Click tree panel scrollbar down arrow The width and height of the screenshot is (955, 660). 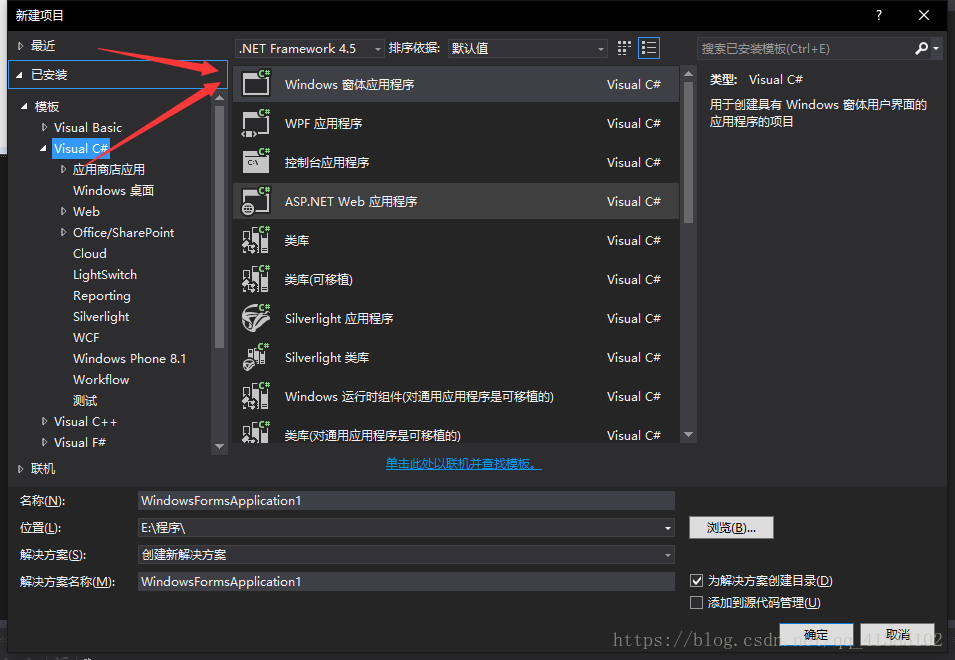(x=219, y=446)
